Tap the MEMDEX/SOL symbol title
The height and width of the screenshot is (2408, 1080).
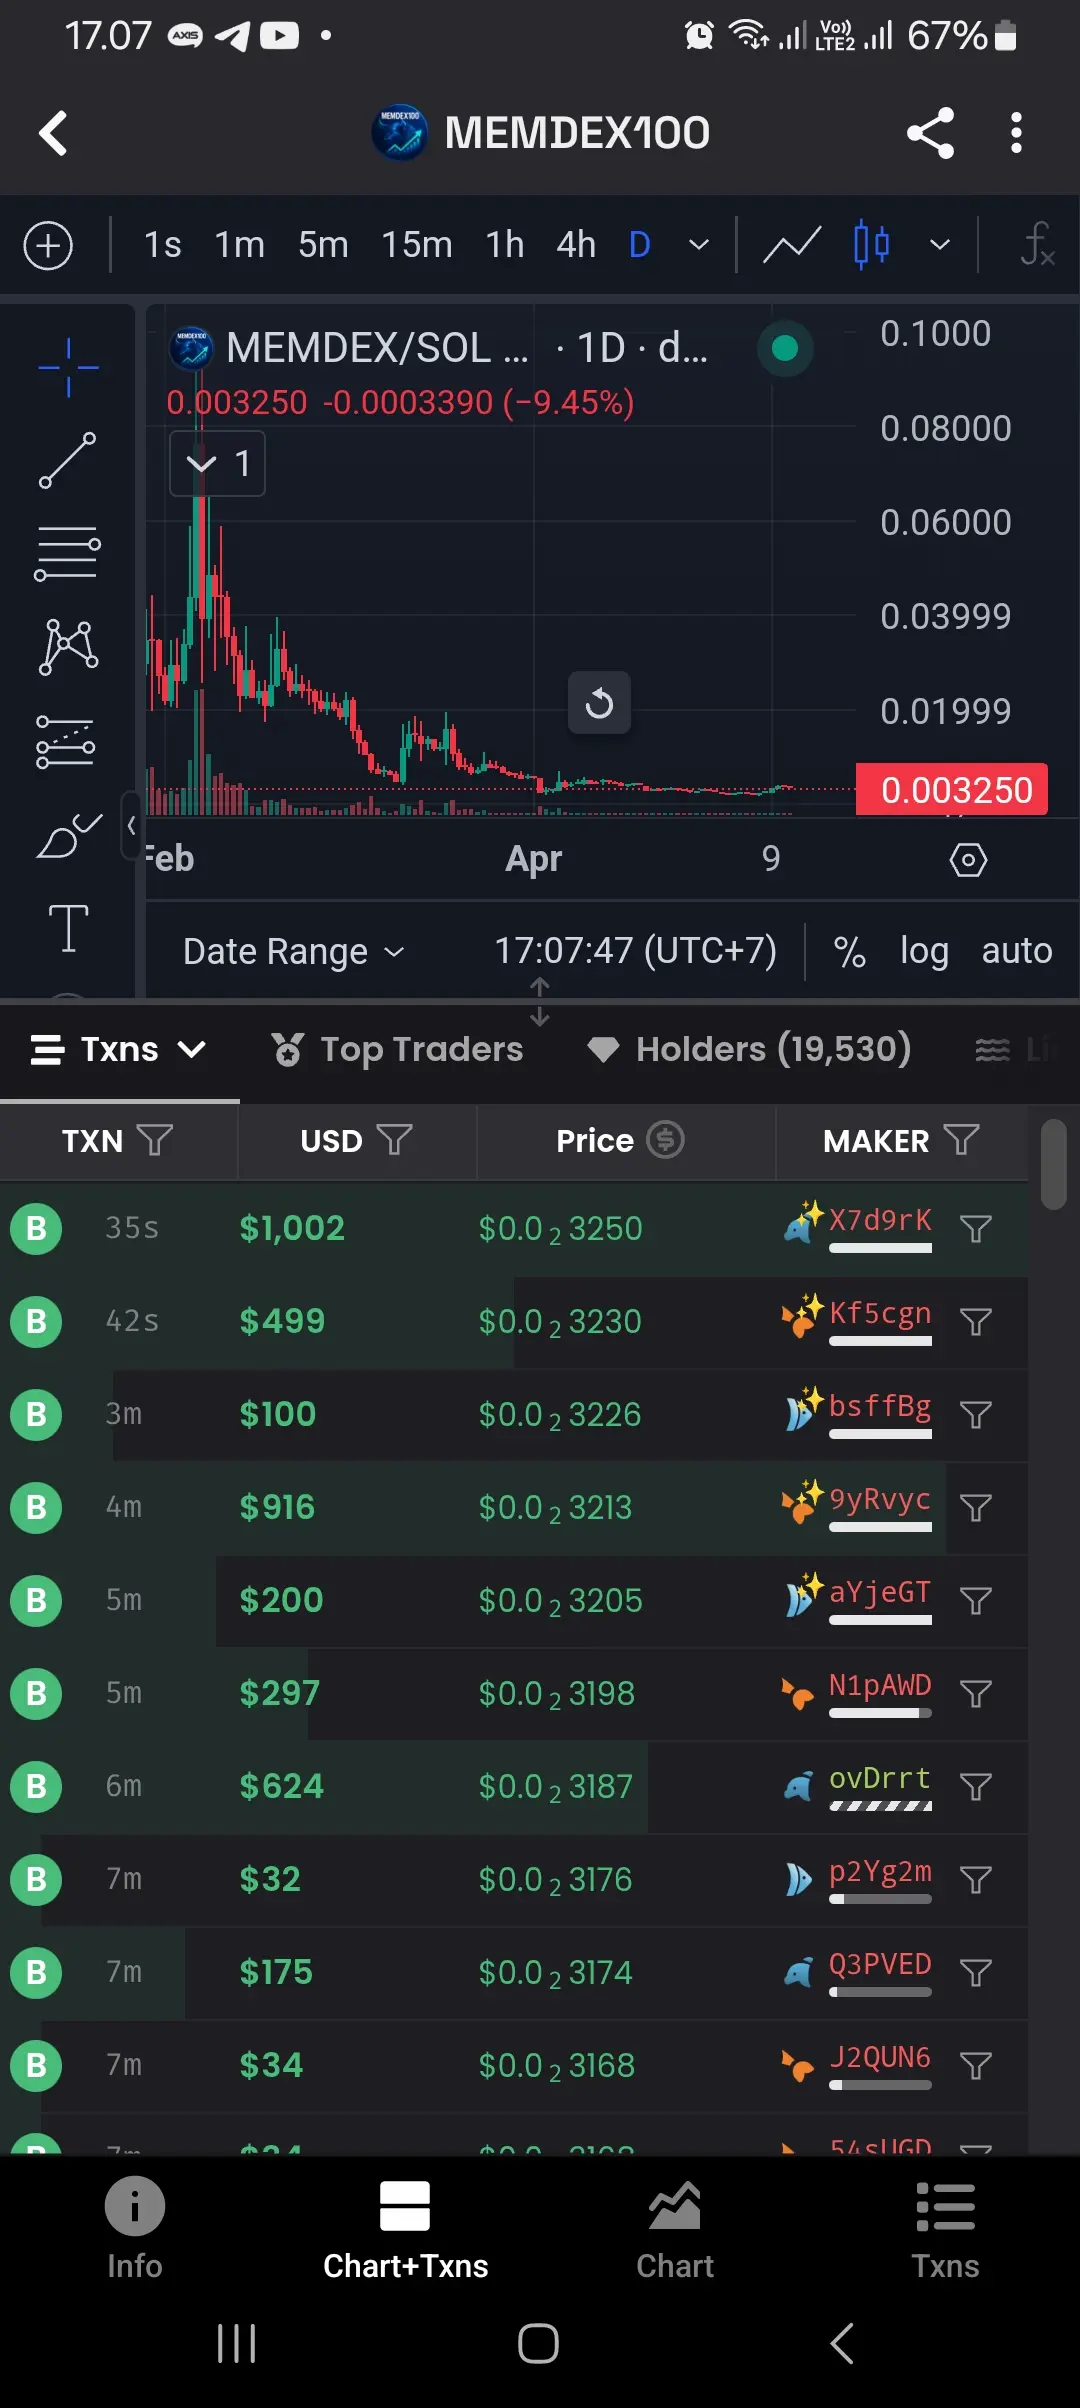(377, 348)
